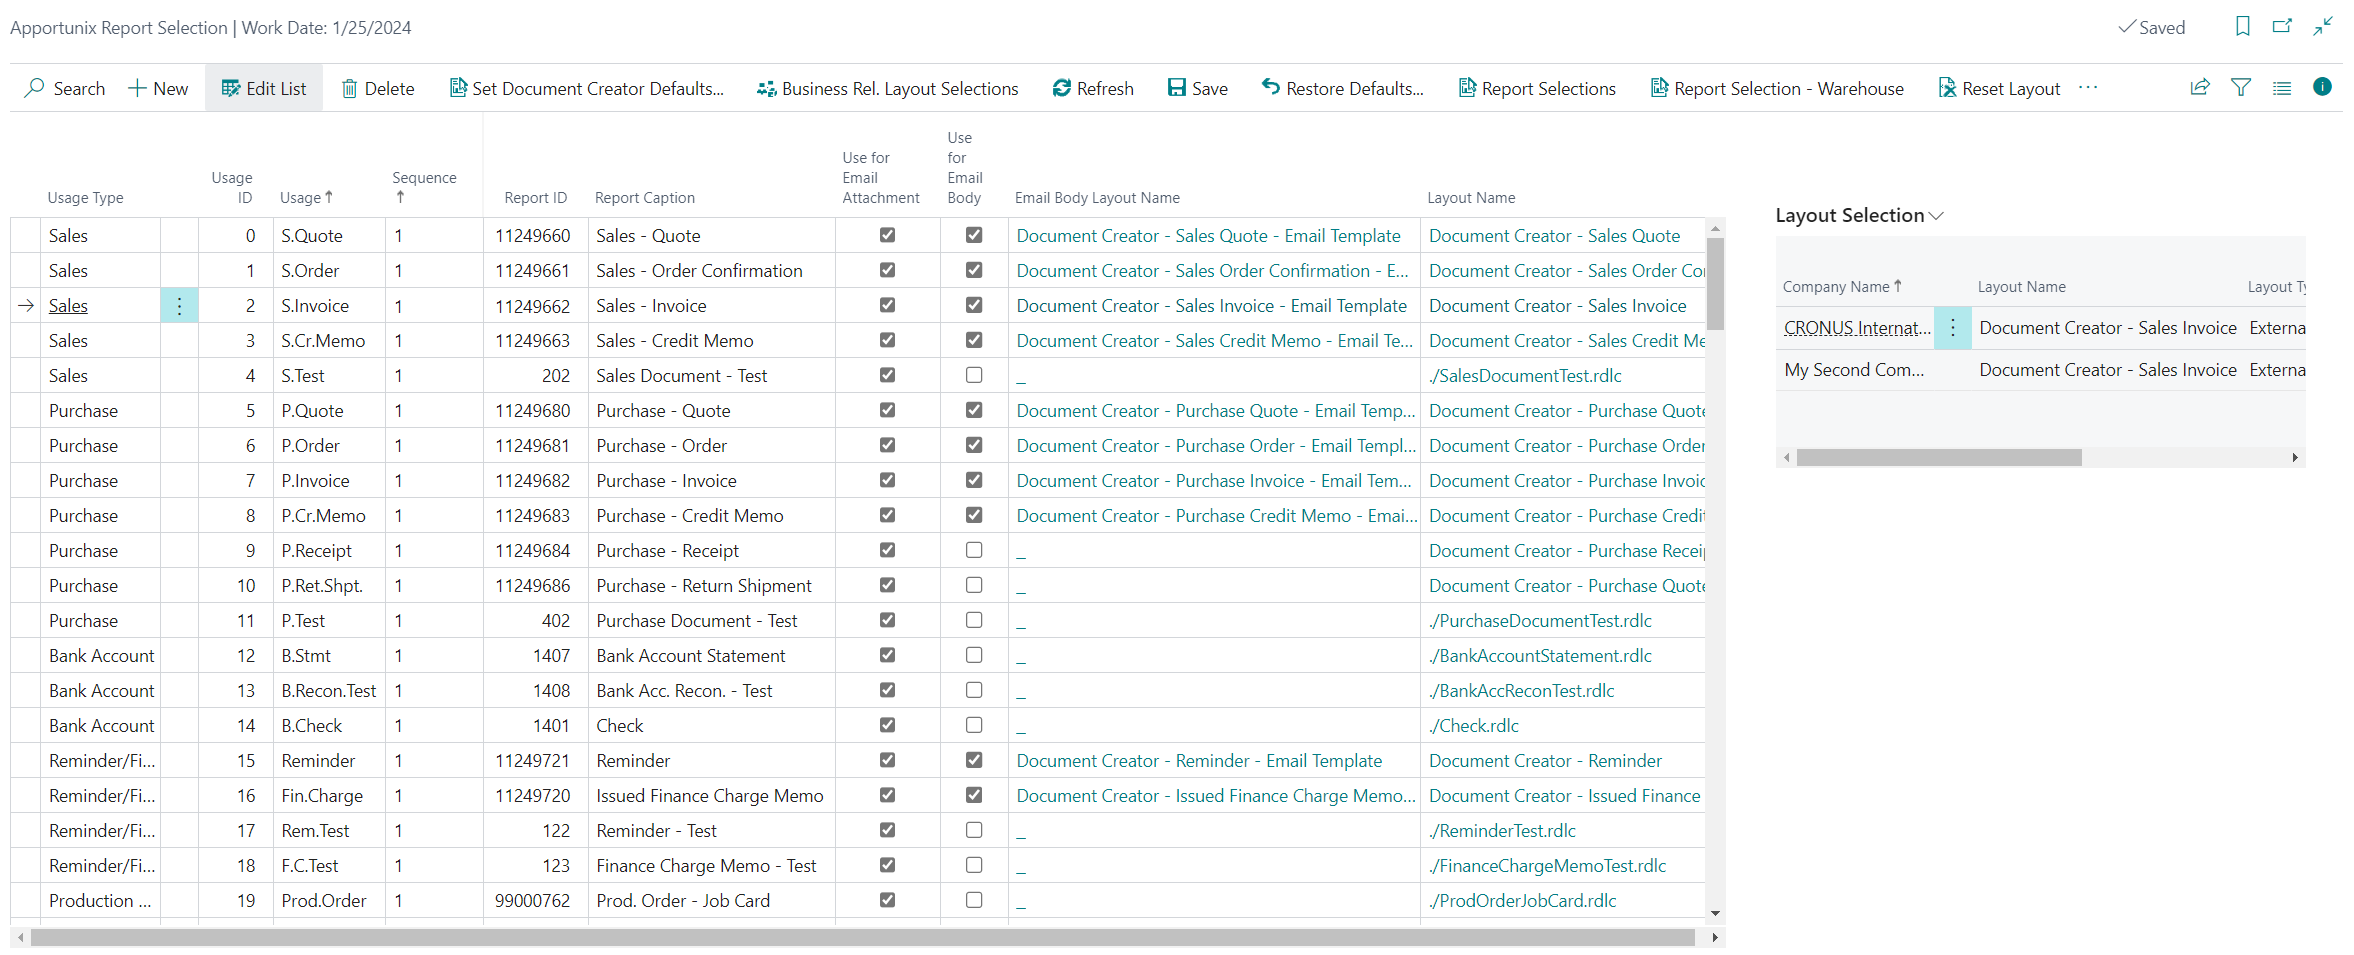Click the Layout Selection horizontal scrollbar

coord(1938,457)
